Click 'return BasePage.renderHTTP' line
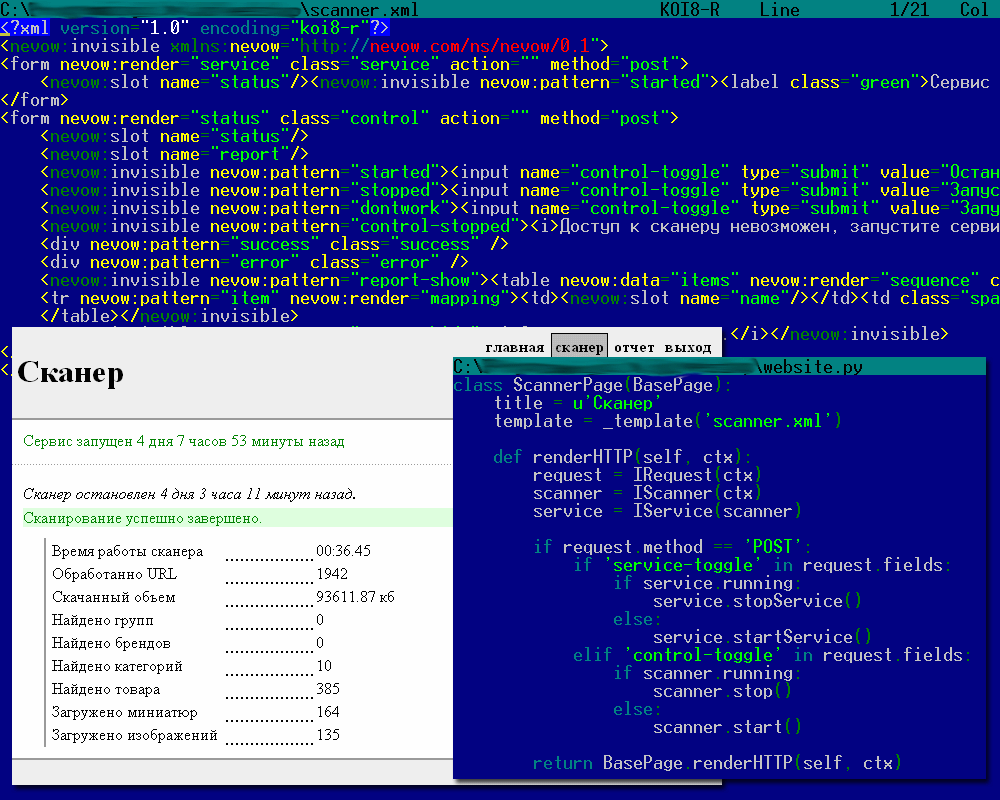1000x800 pixels. pyautogui.click(x=717, y=763)
